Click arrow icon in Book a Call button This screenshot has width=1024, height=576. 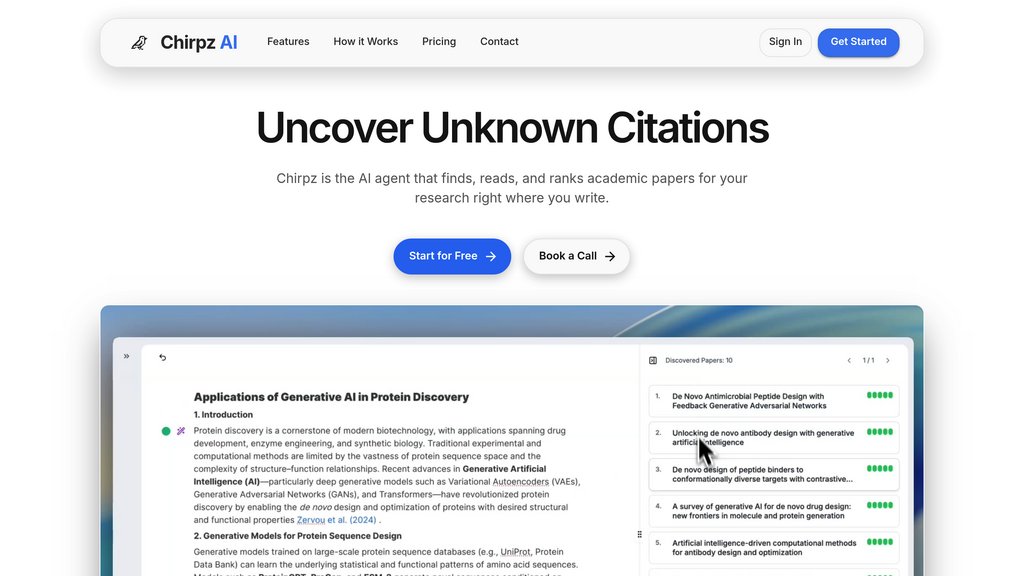point(610,256)
